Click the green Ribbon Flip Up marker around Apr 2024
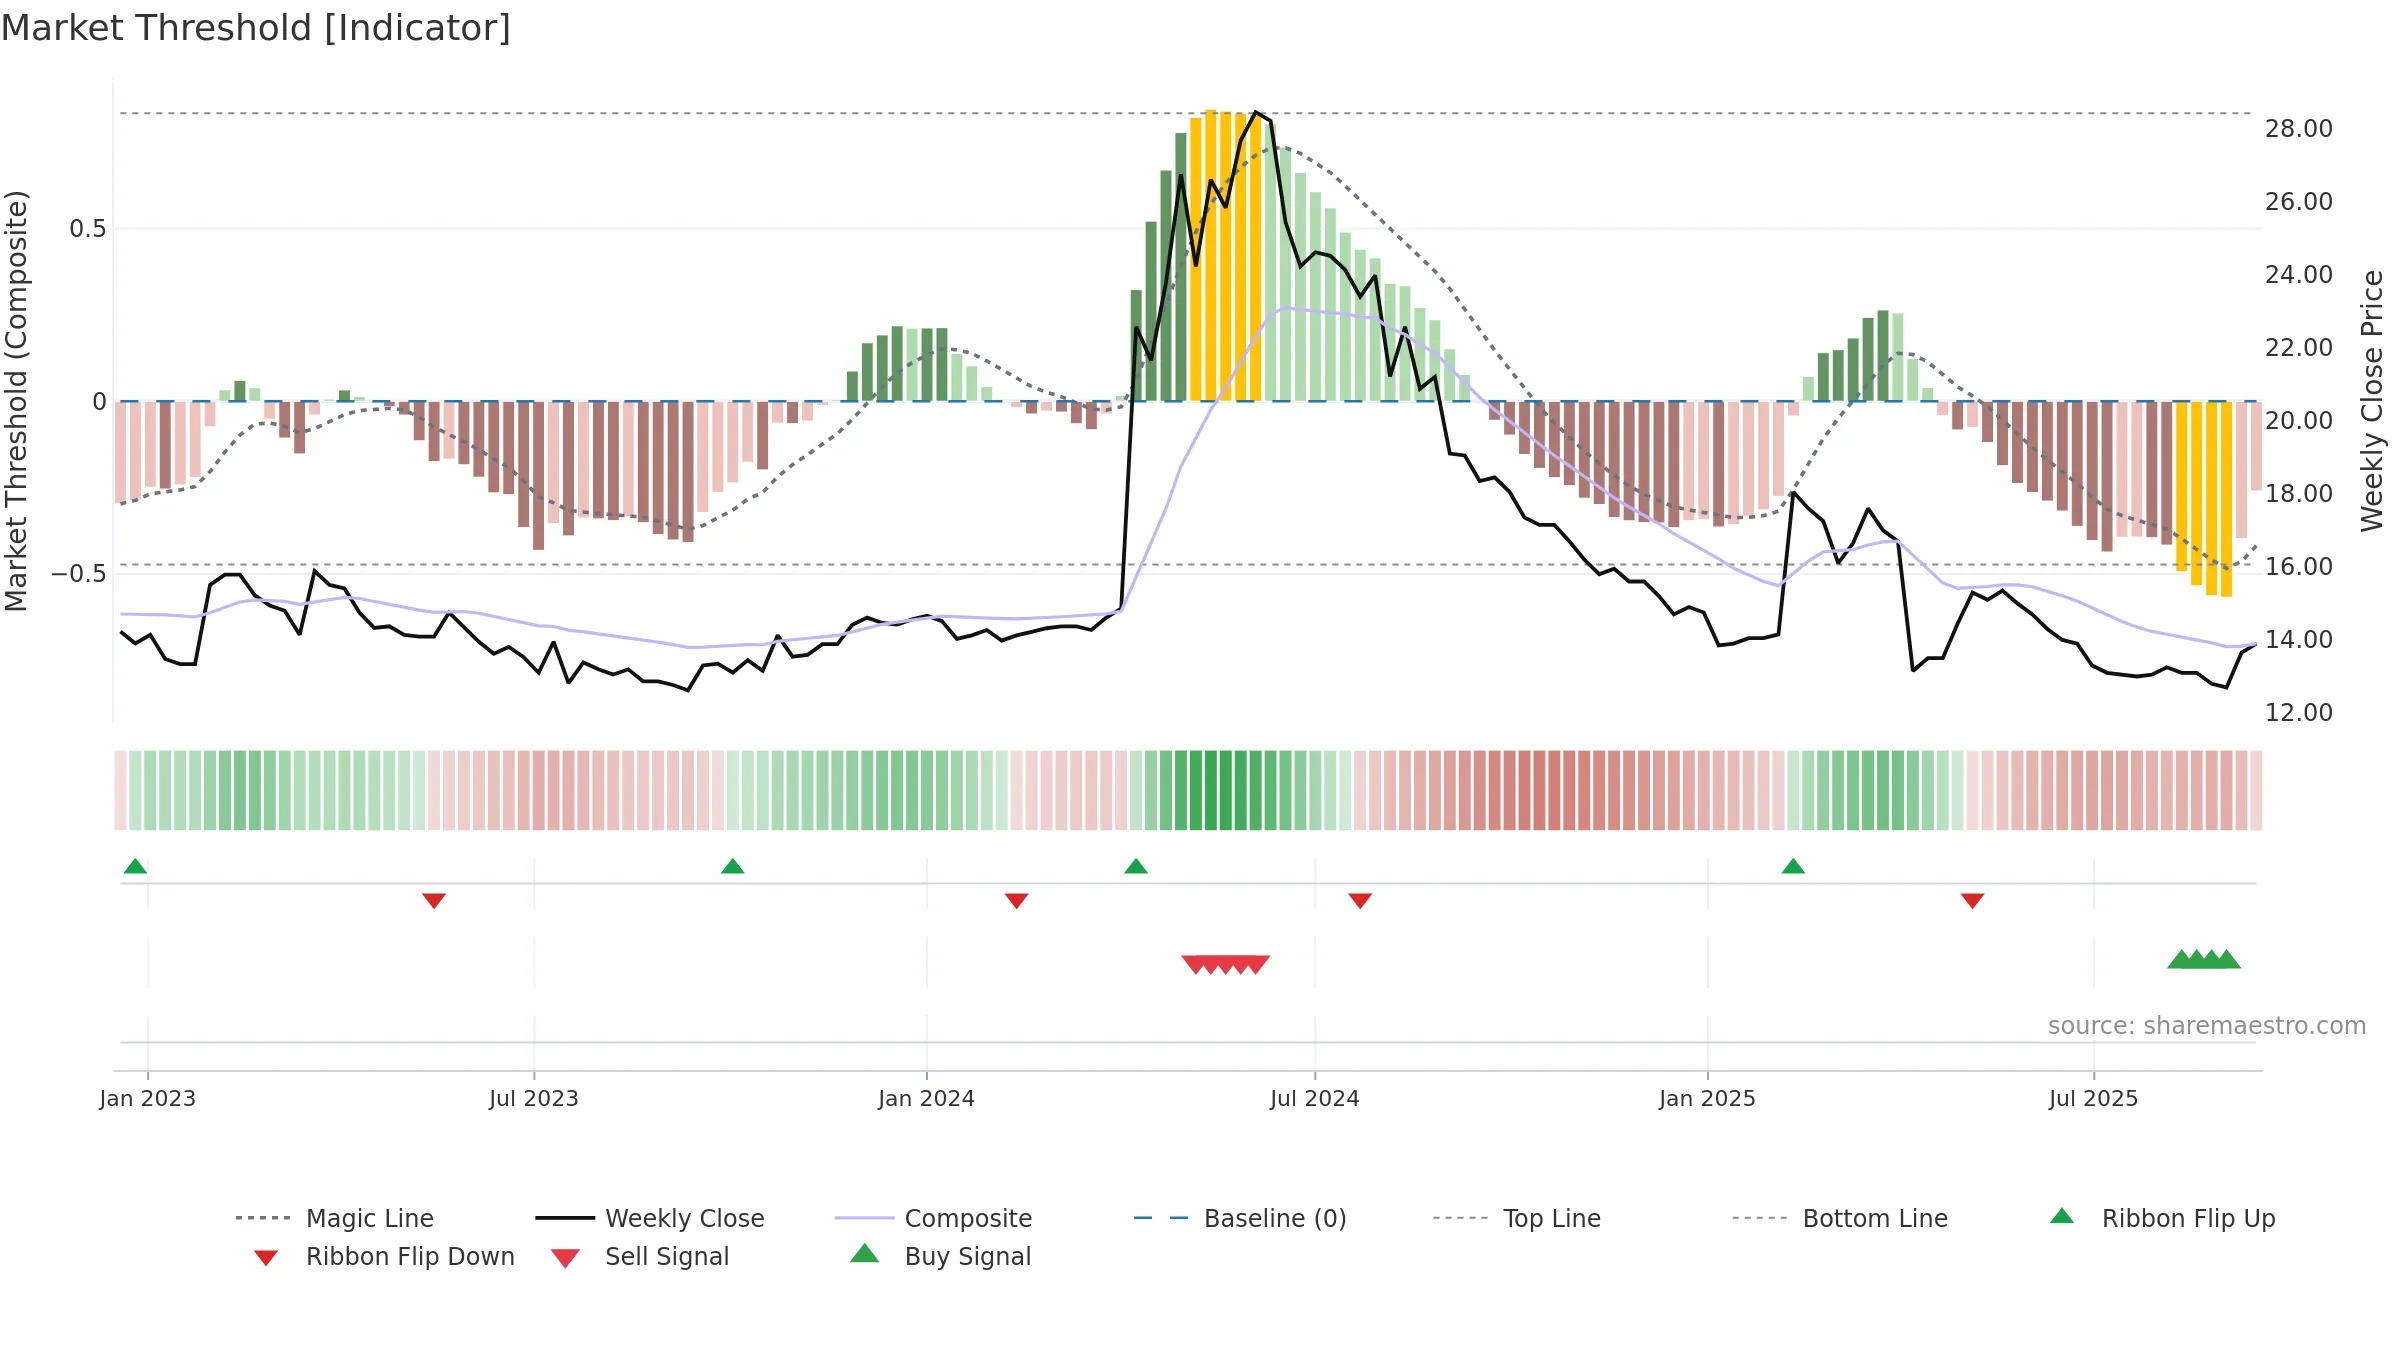Screen dimensions: 2400x1350 (1136, 866)
